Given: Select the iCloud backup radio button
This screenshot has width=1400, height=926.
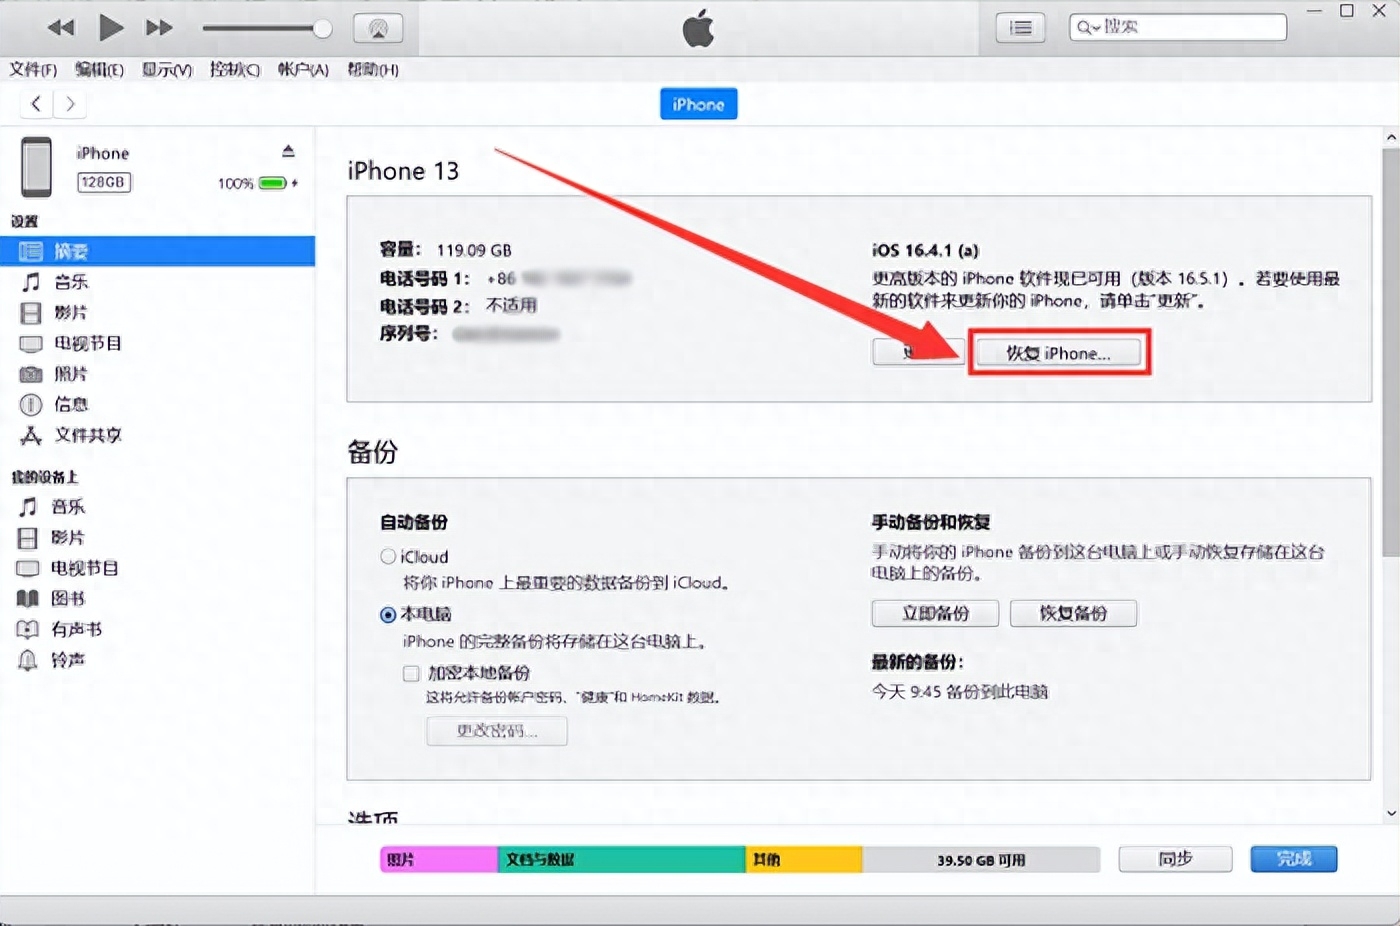Looking at the screenshot, I should pyautogui.click(x=388, y=556).
